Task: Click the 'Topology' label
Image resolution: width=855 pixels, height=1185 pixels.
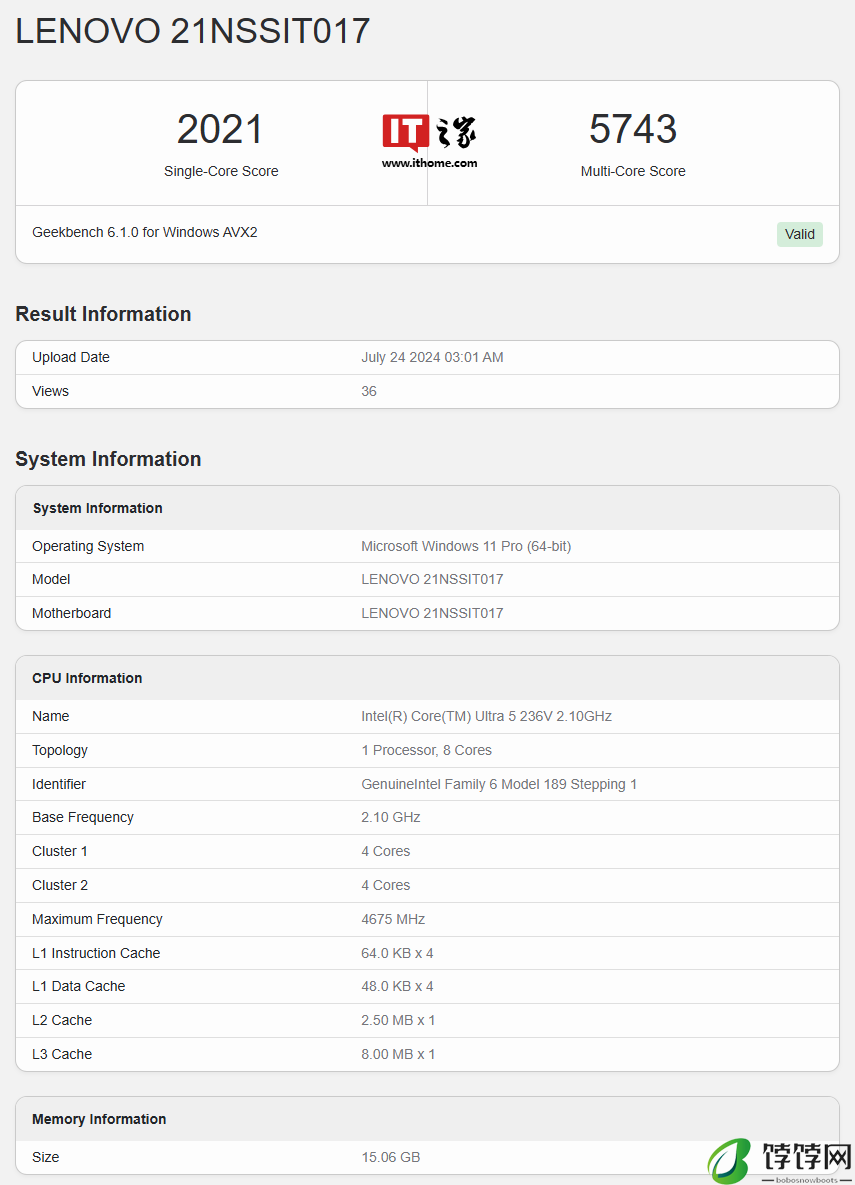Action: (60, 750)
